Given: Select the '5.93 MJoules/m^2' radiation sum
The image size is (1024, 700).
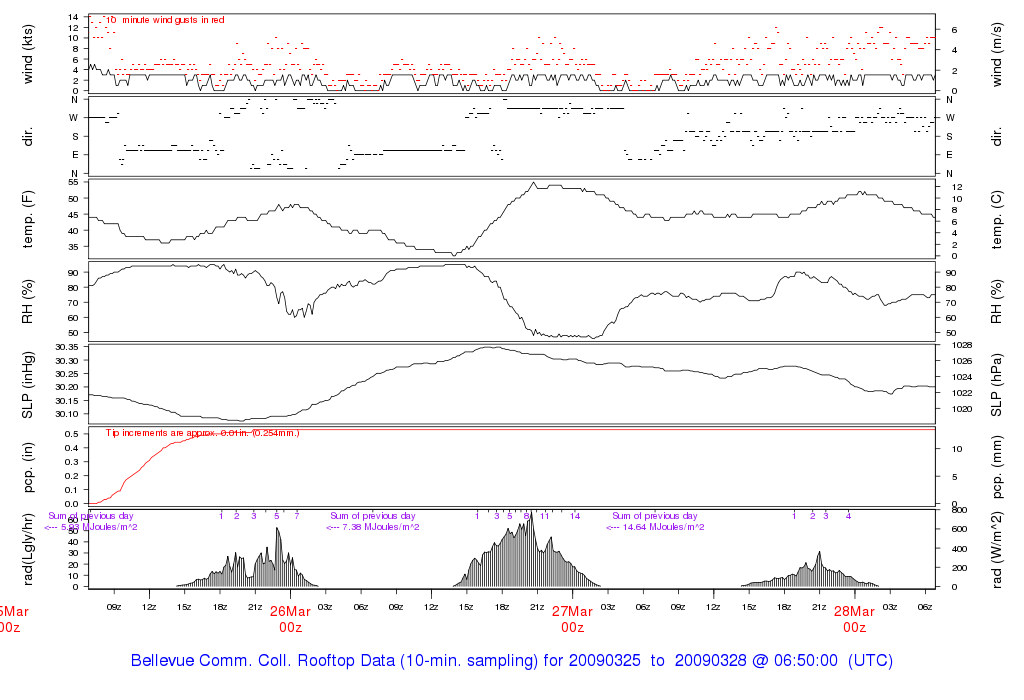Looking at the screenshot, I should (99, 527).
